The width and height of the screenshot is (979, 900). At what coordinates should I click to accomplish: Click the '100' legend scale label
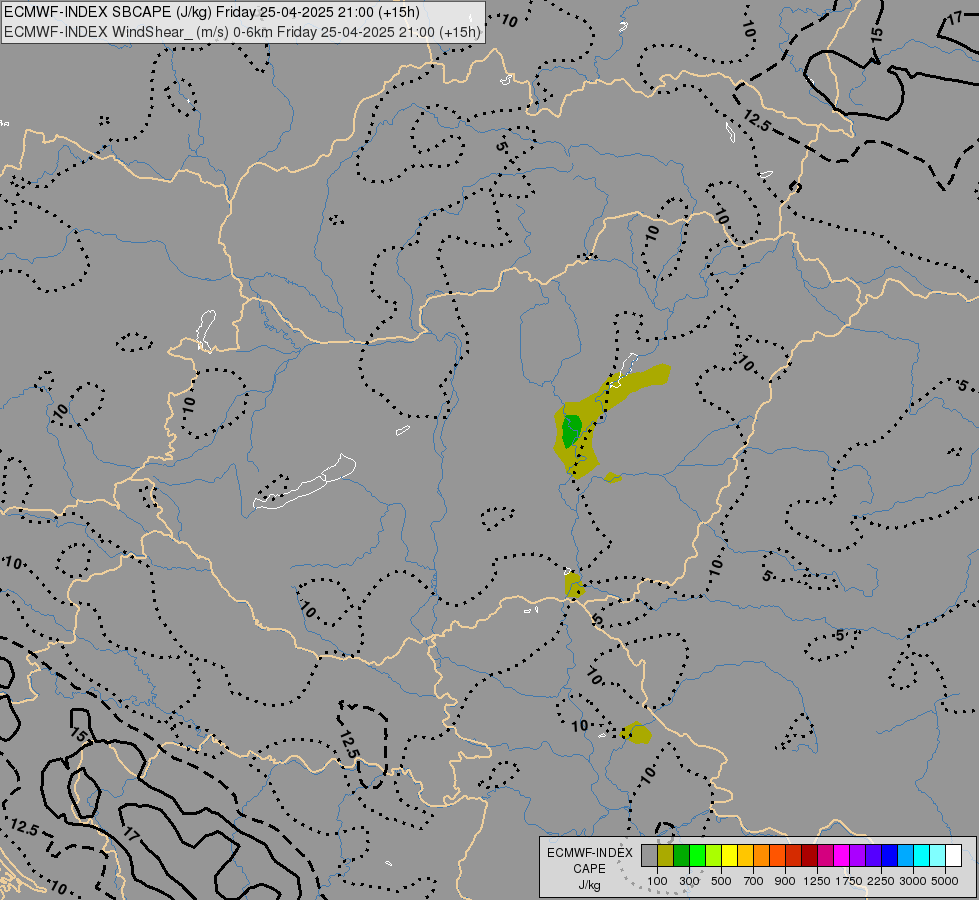point(657,881)
